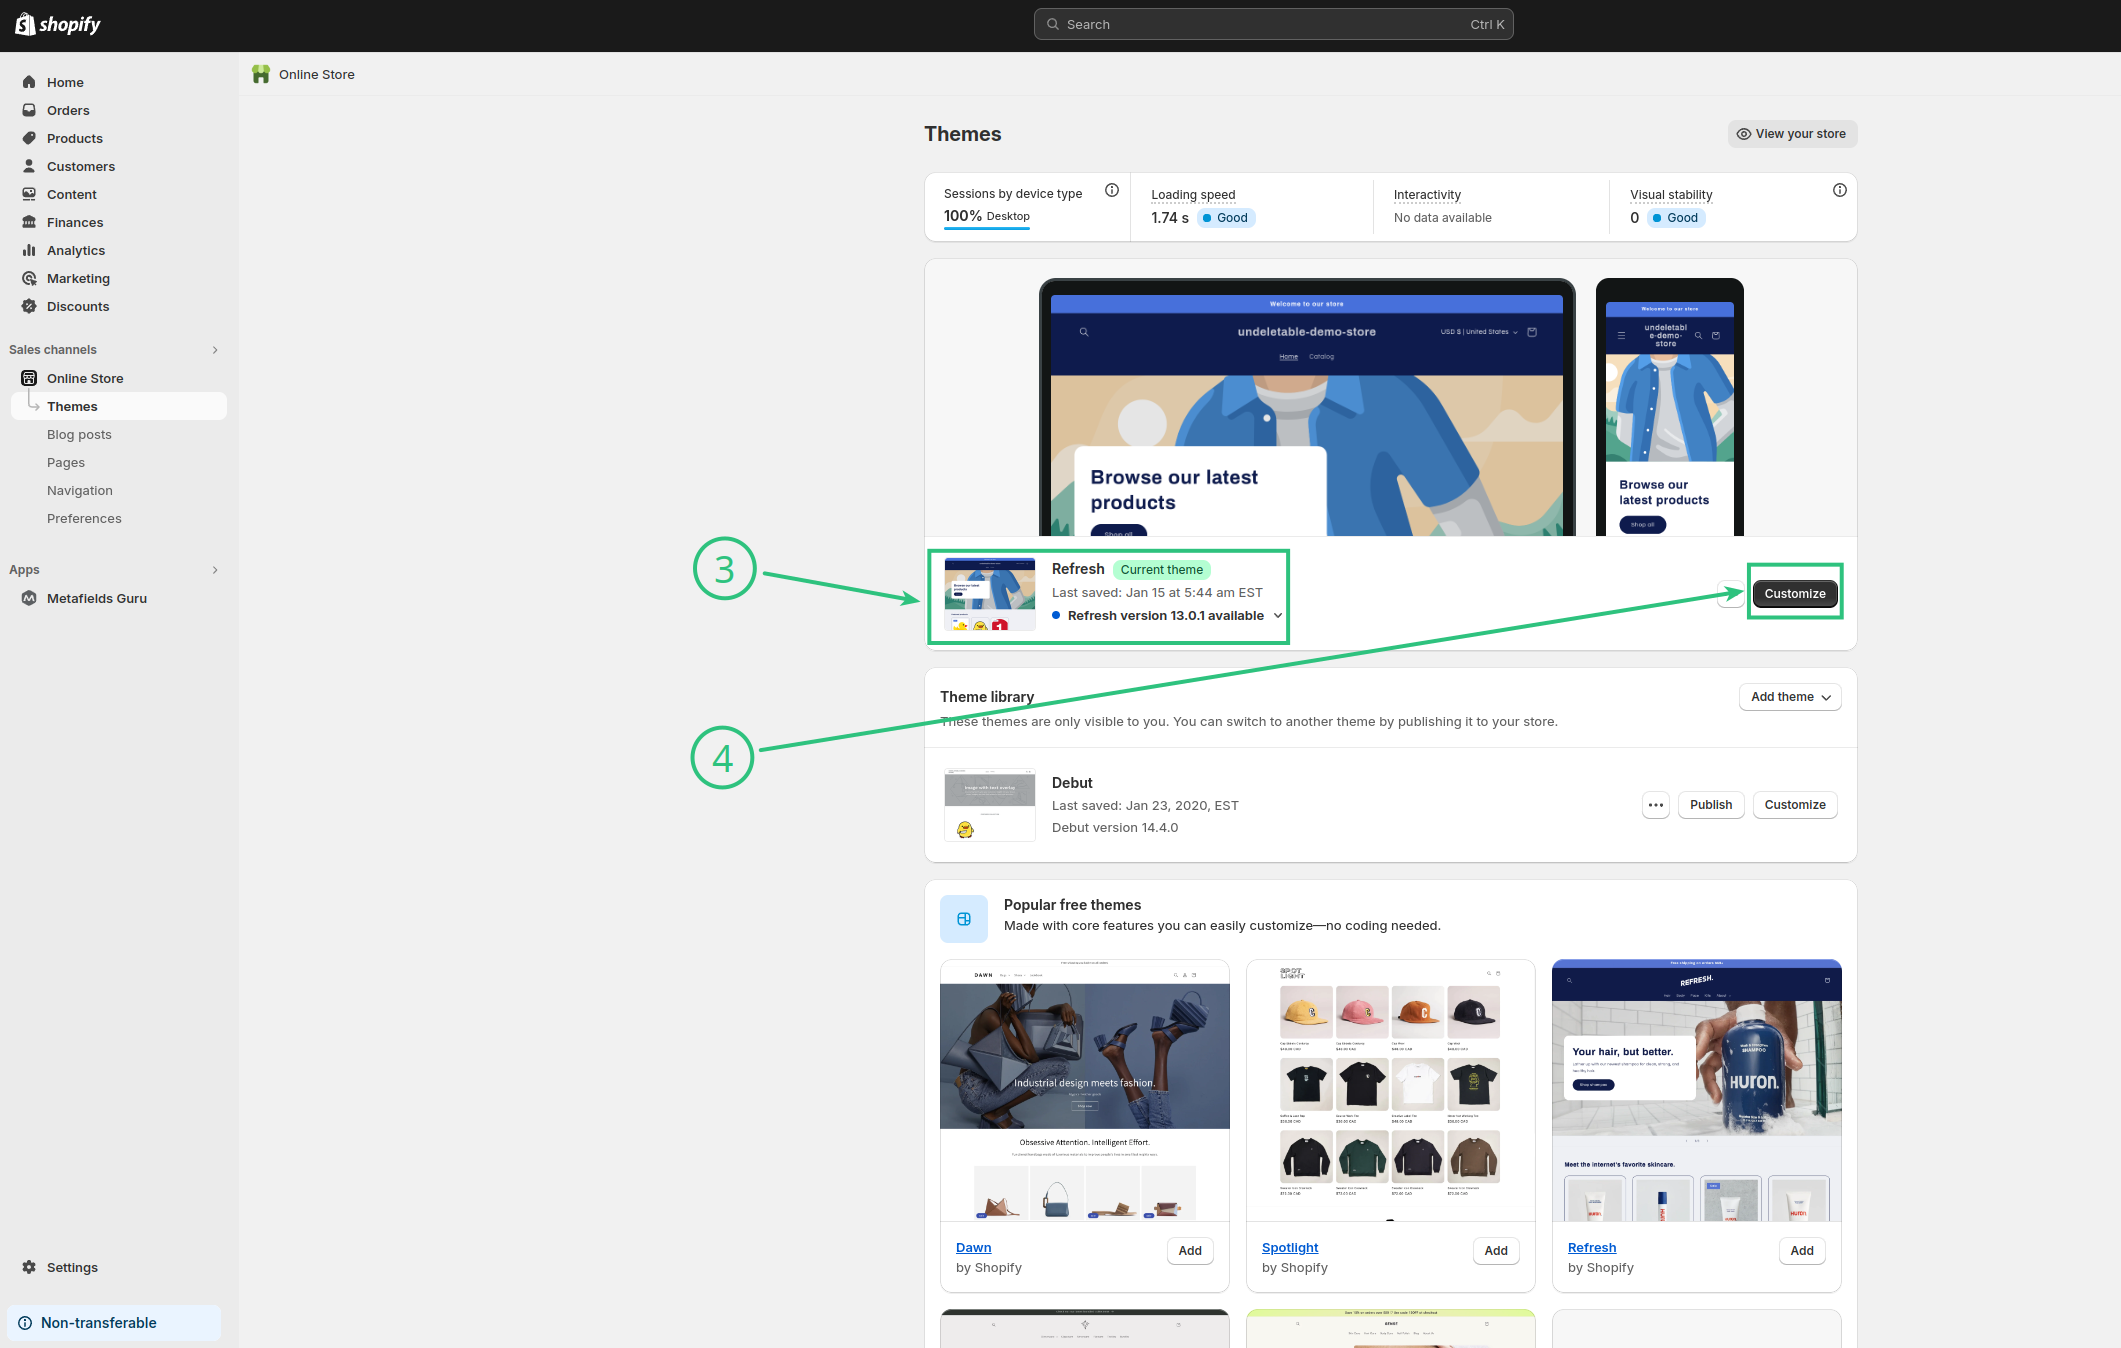2121x1348 pixels.
Task: Click Non-transferable banner
Action: point(114,1323)
